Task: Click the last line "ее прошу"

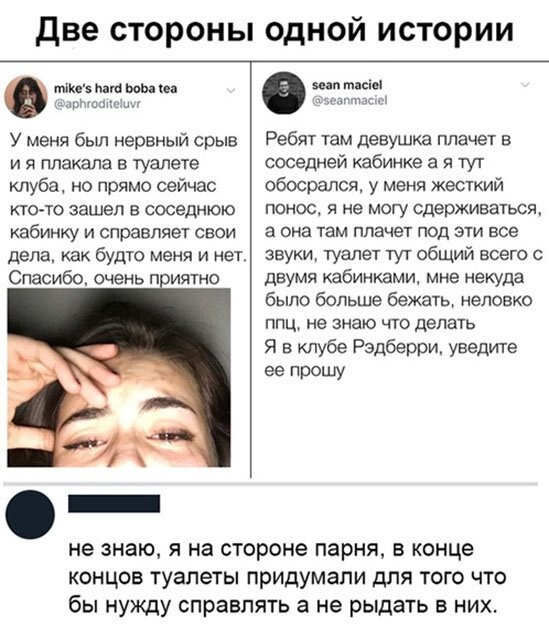Action: coord(305,370)
